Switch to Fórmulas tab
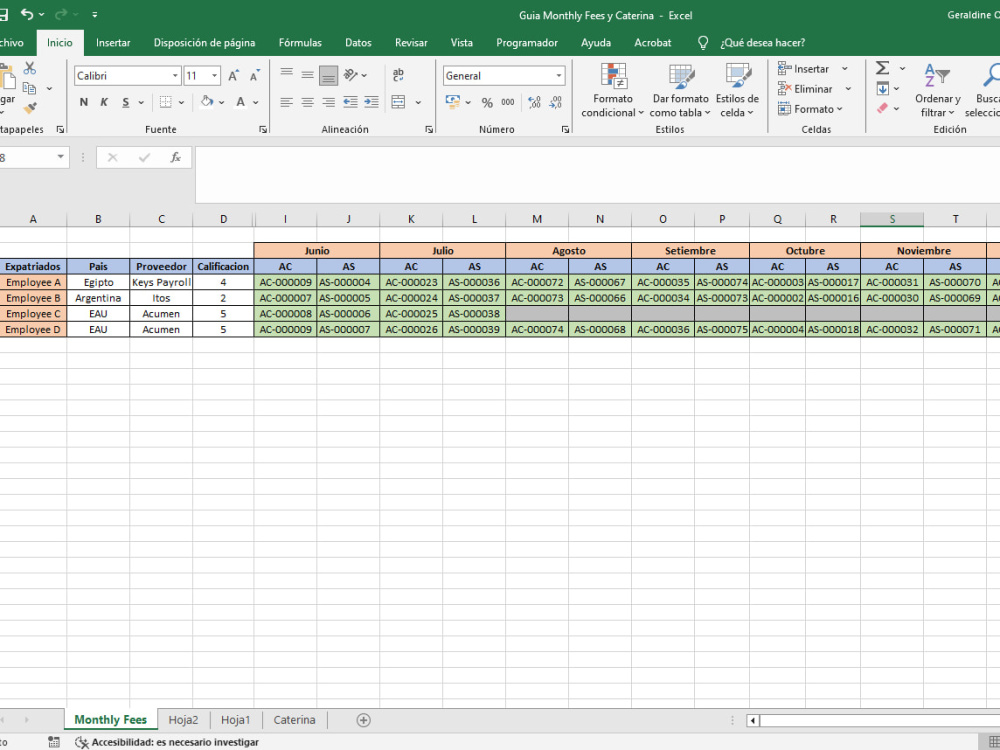Image resolution: width=1000 pixels, height=750 pixels. [300, 43]
